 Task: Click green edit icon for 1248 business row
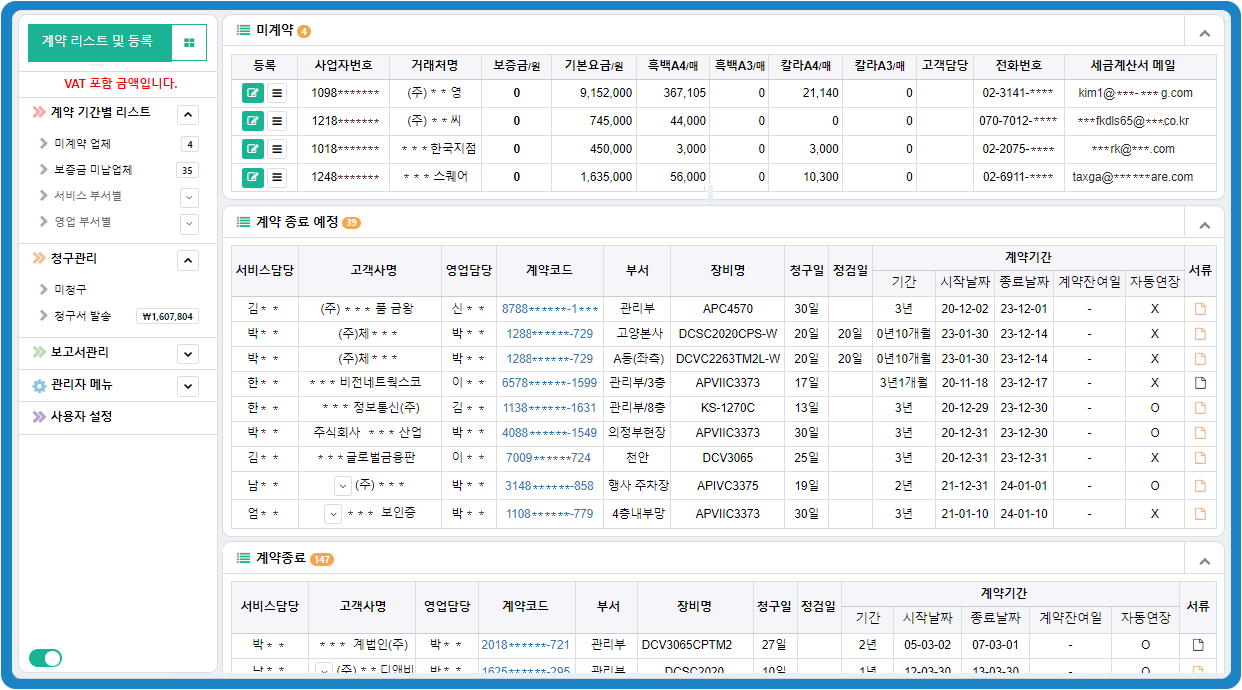point(253,177)
